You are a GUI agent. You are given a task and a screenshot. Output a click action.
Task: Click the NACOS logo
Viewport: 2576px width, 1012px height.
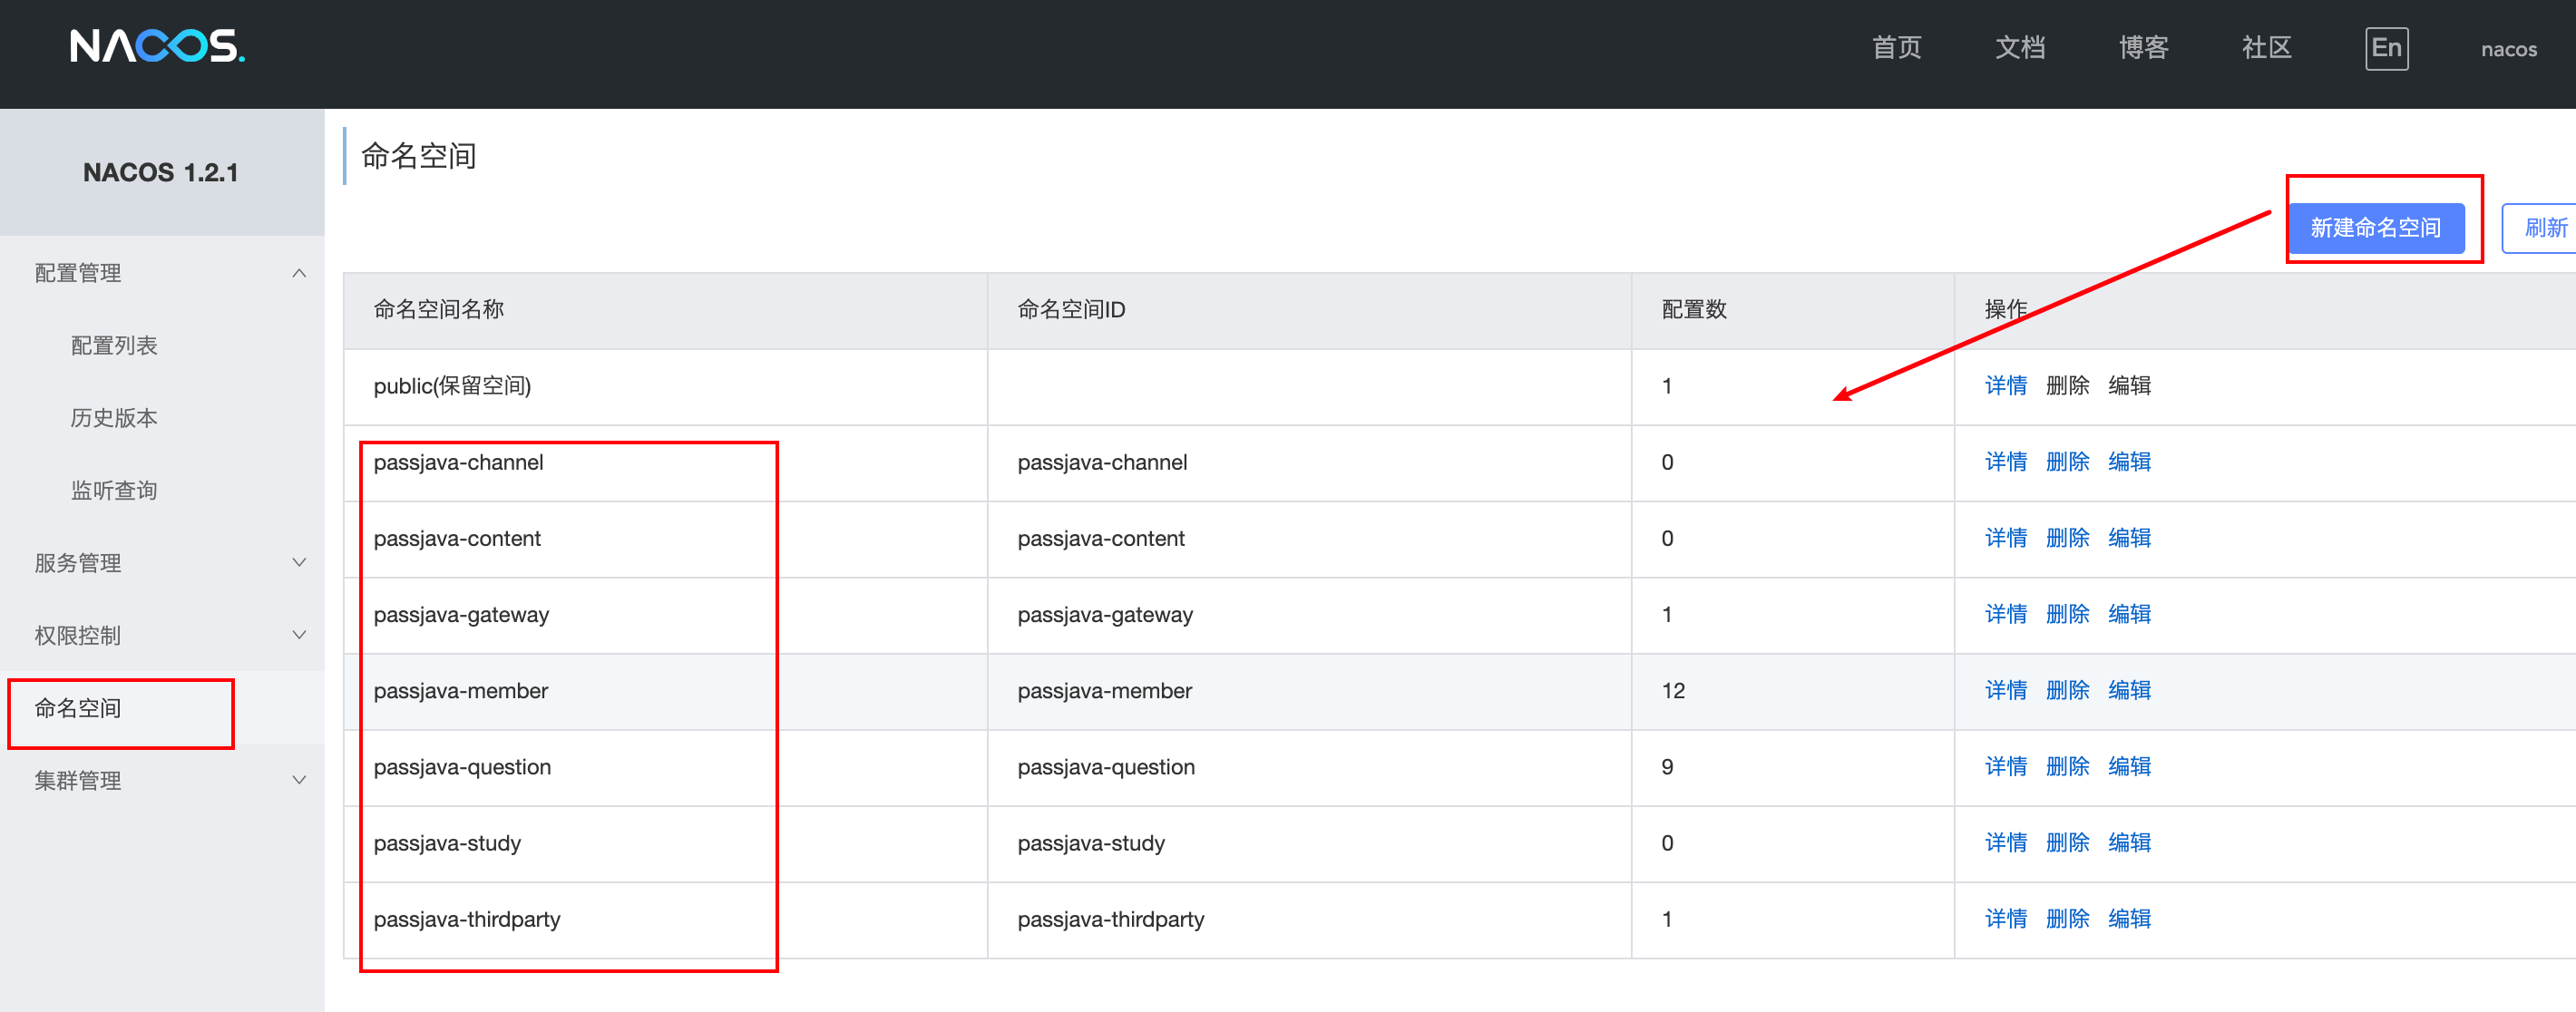157,46
